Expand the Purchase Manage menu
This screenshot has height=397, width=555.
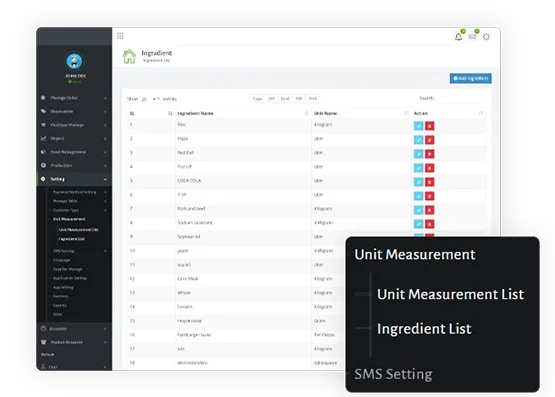click(74, 125)
